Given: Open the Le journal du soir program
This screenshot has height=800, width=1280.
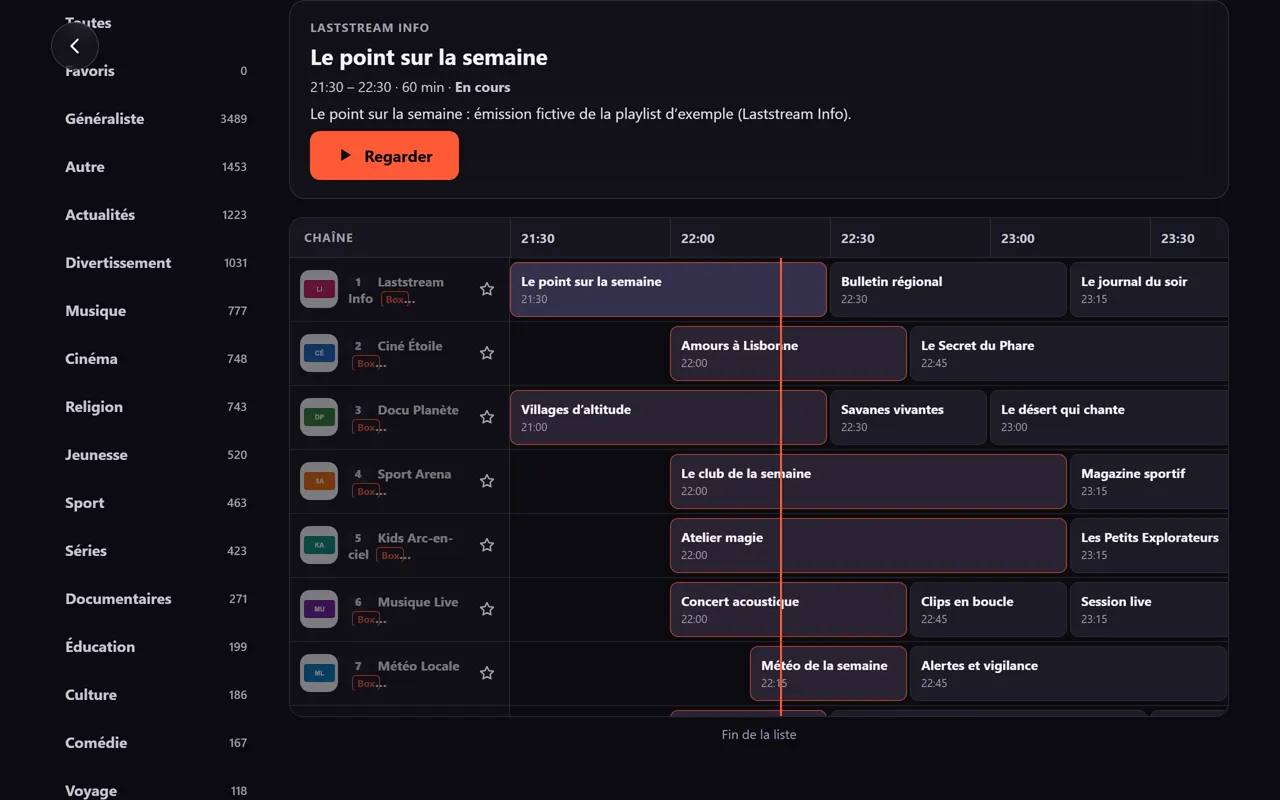Looking at the screenshot, I should (1149, 290).
